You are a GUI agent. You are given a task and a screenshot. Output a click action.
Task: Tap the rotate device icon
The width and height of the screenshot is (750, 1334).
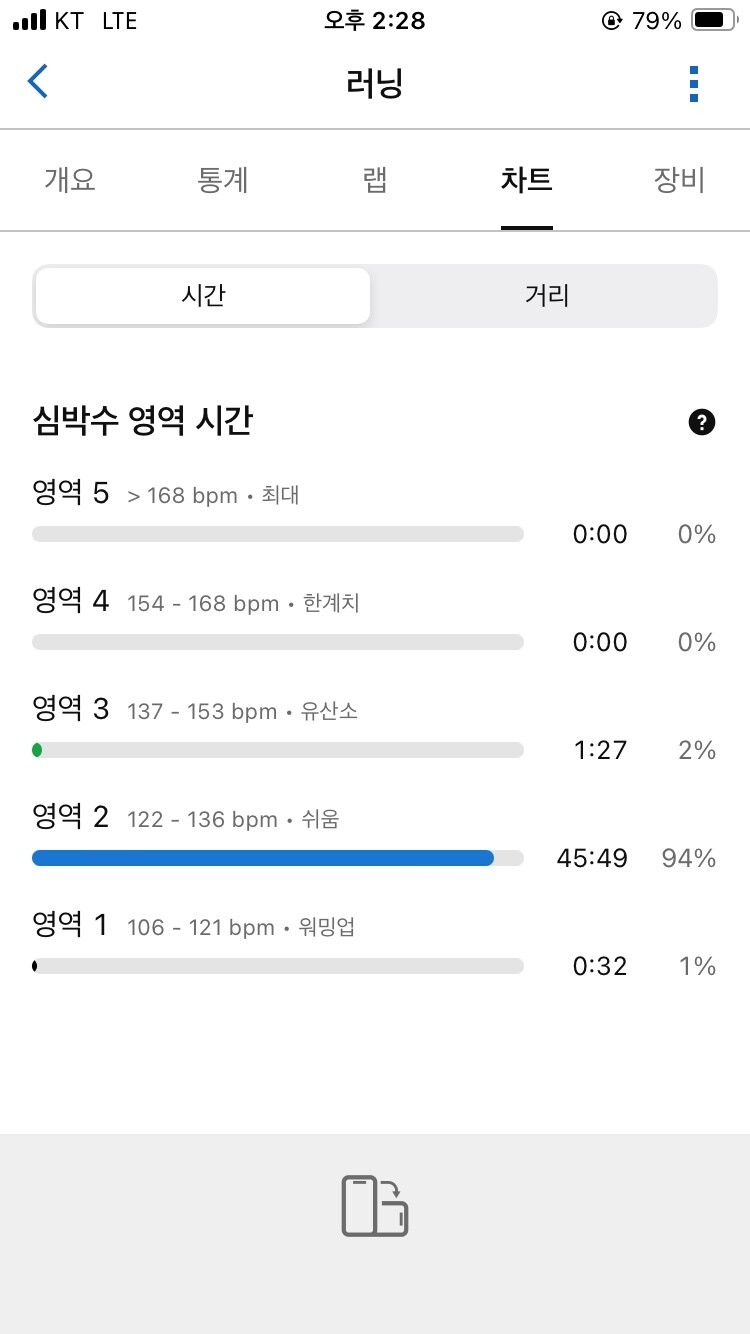pos(375,1206)
